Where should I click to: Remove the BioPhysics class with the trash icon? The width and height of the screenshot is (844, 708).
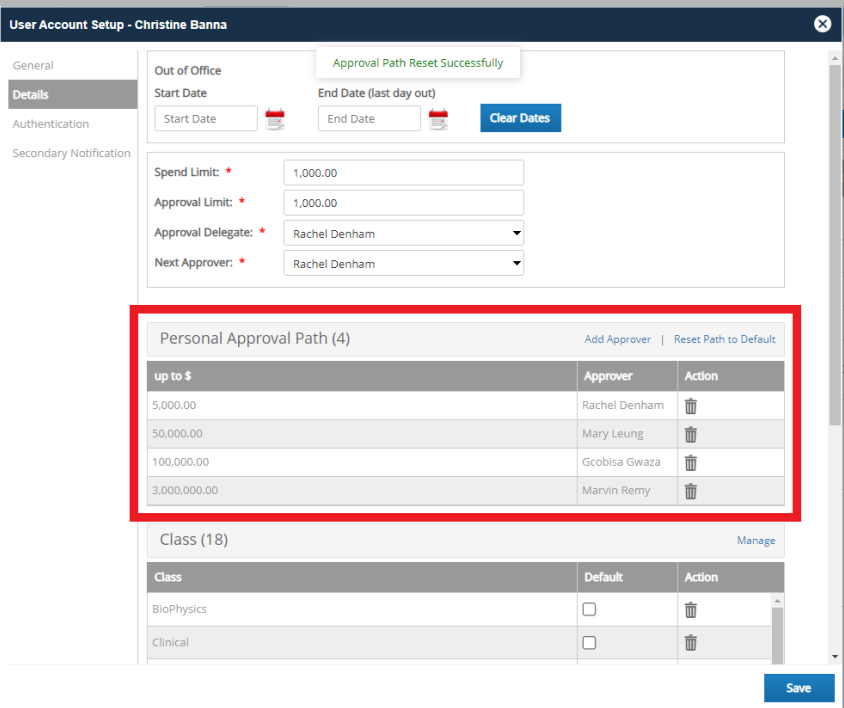pos(690,608)
